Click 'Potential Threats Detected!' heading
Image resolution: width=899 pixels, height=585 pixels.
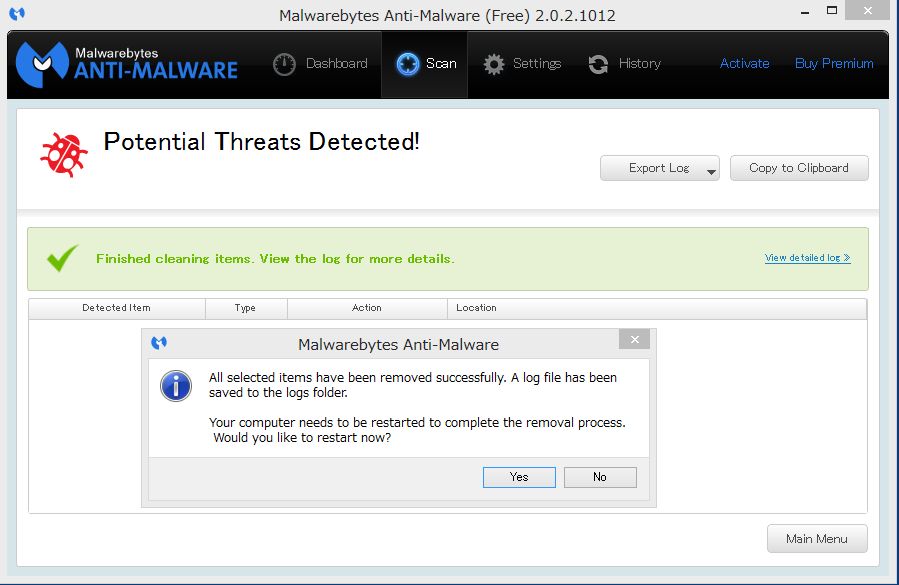pos(261,142)
